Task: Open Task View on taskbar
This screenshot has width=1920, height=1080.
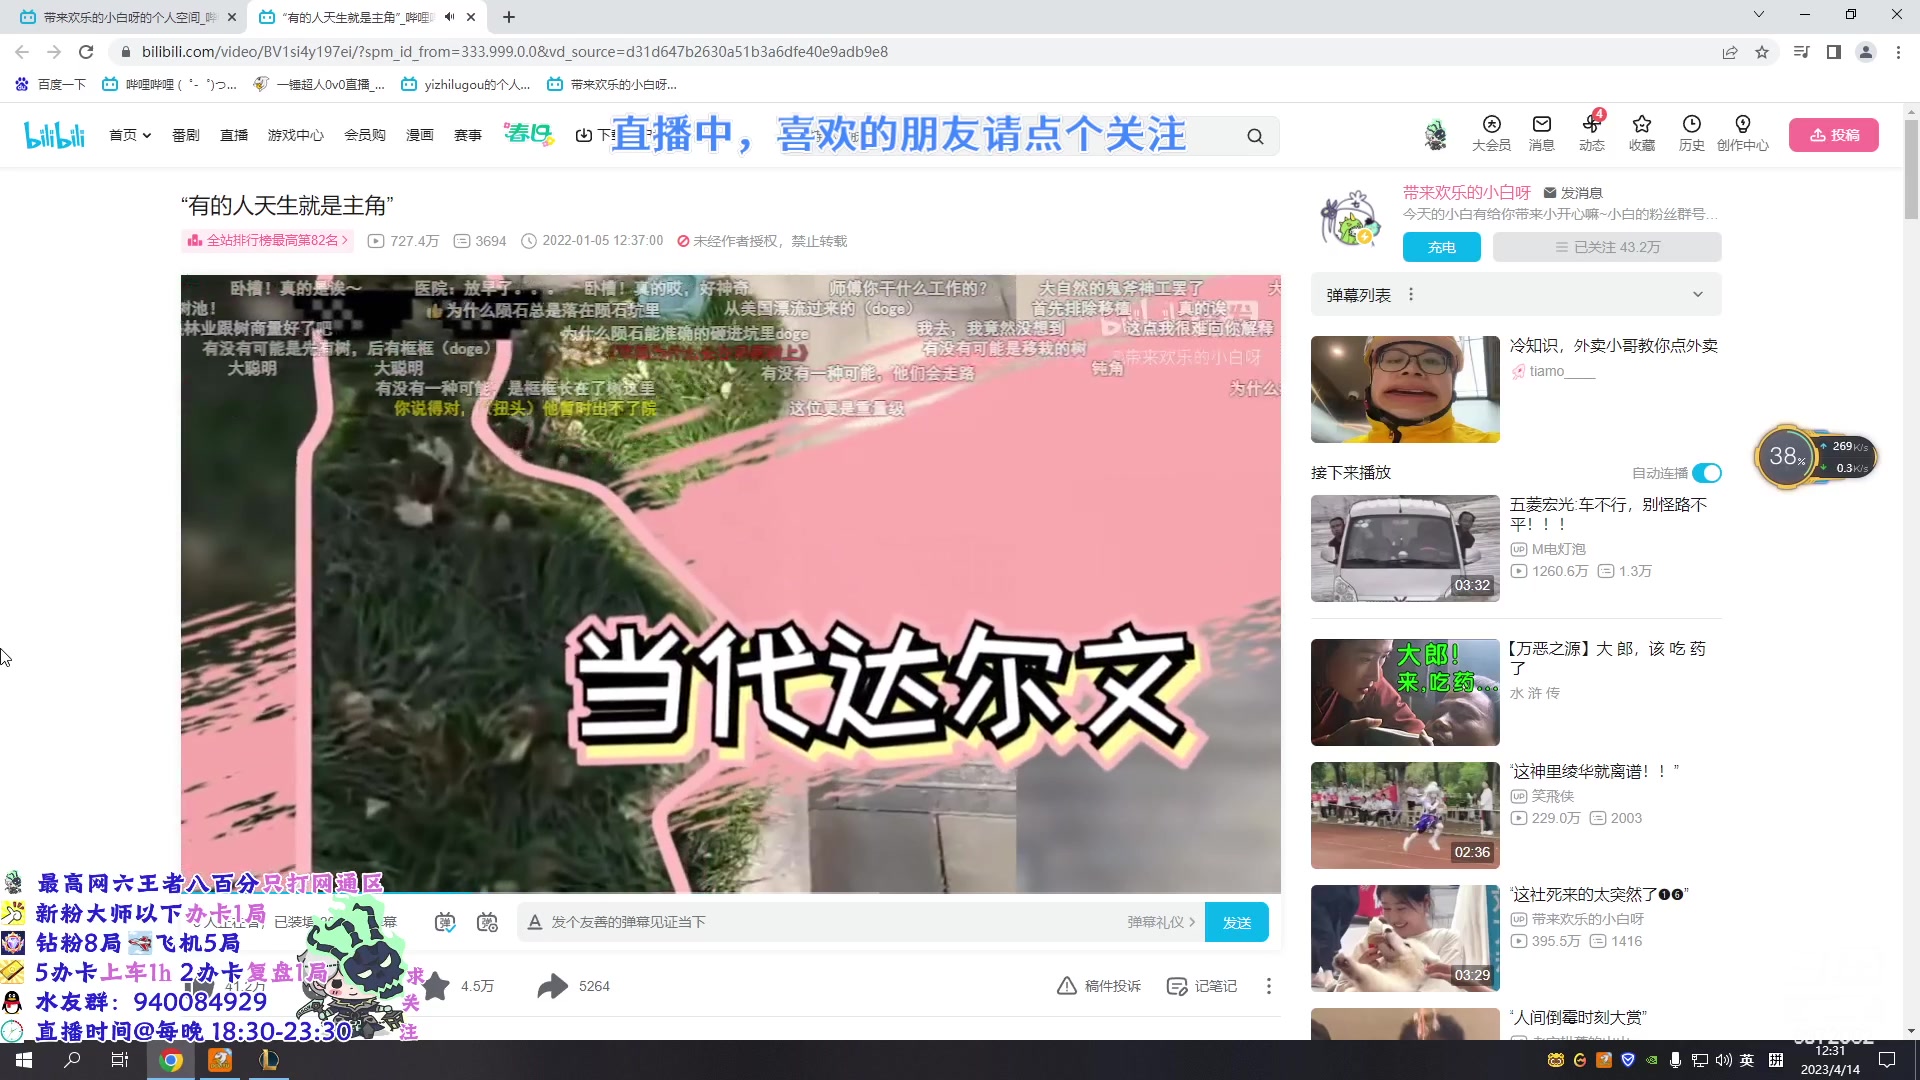Action: (x=120, y=1060)
